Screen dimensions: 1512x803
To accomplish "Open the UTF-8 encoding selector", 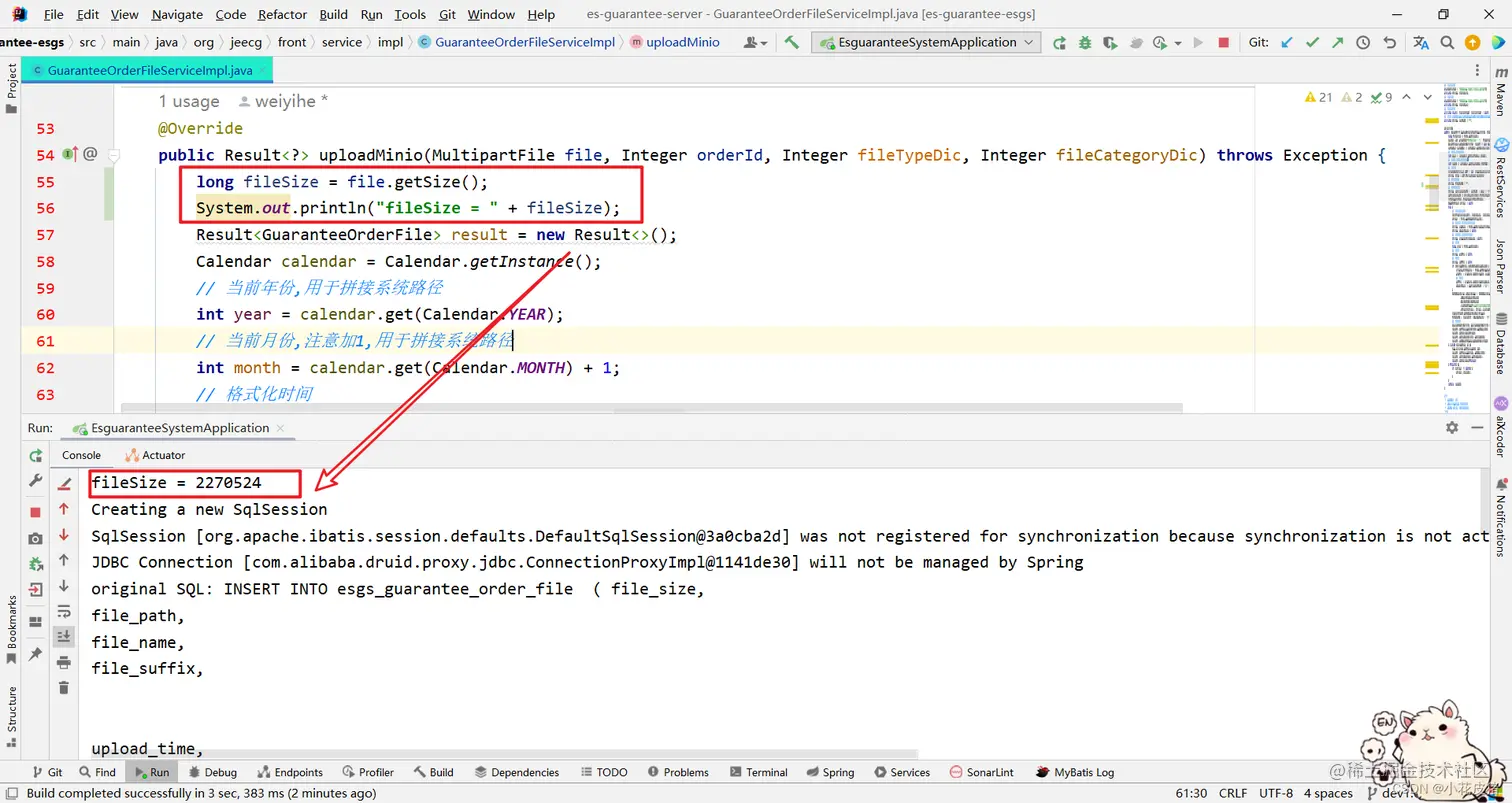I will click(1276, 793).
